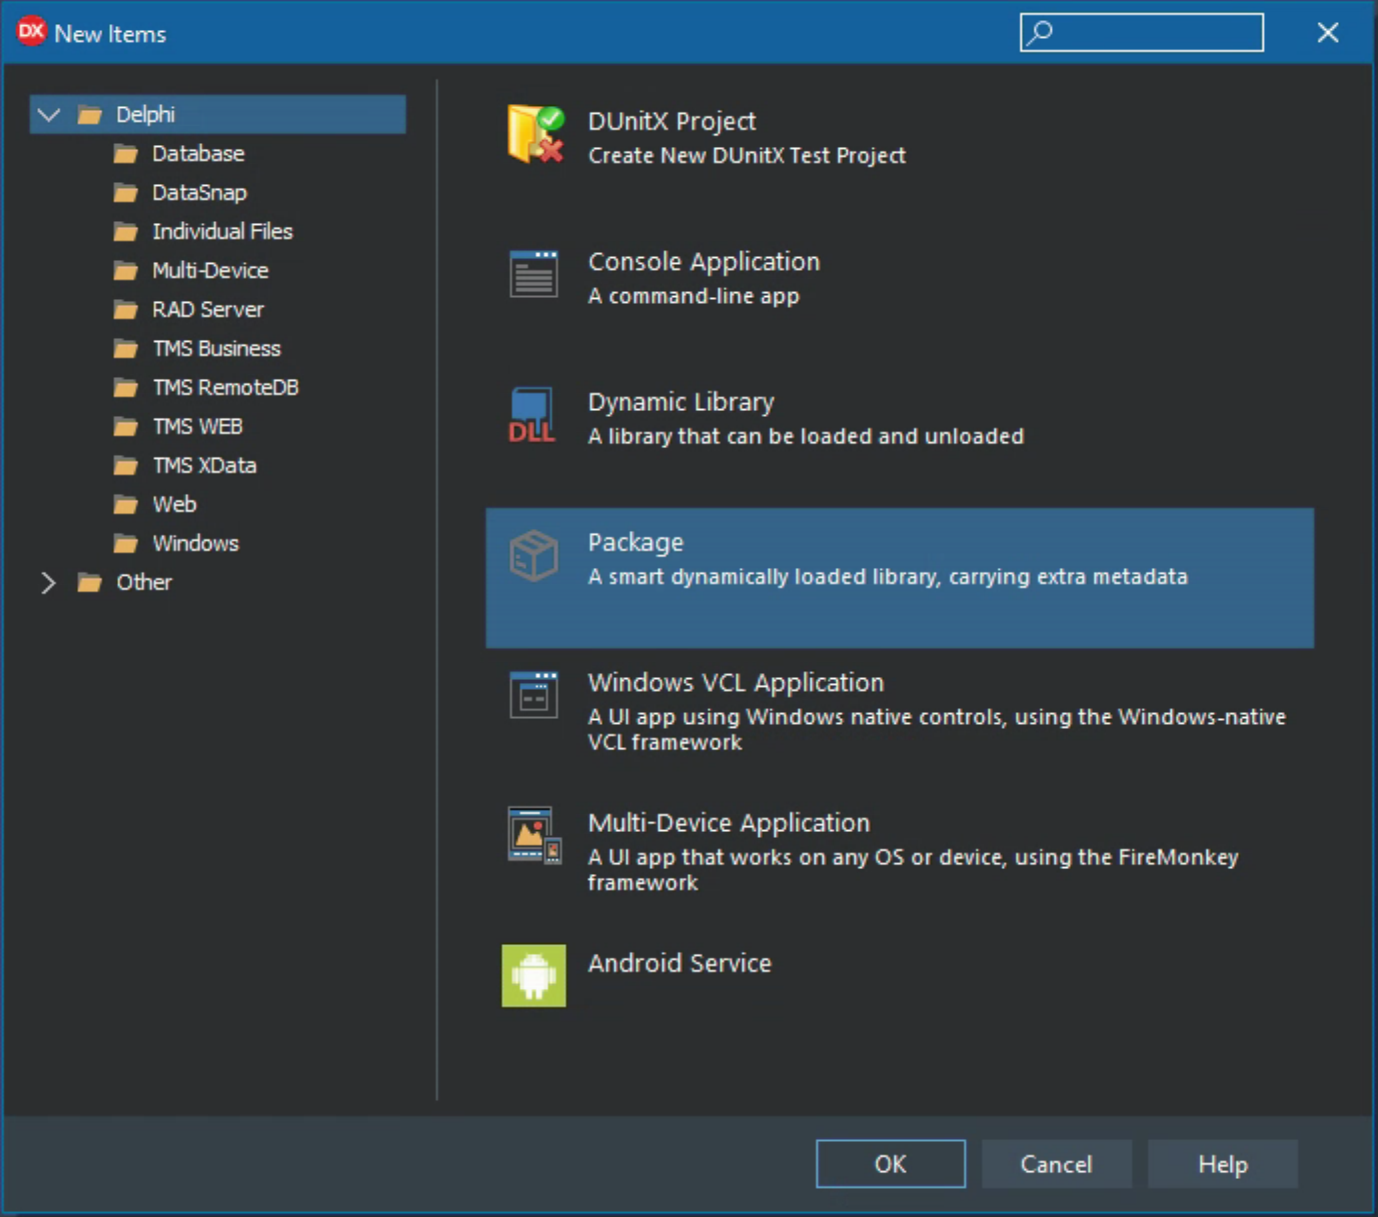Click the Multi-Device folder icon

pyautogui.click(x=126, y=271)
